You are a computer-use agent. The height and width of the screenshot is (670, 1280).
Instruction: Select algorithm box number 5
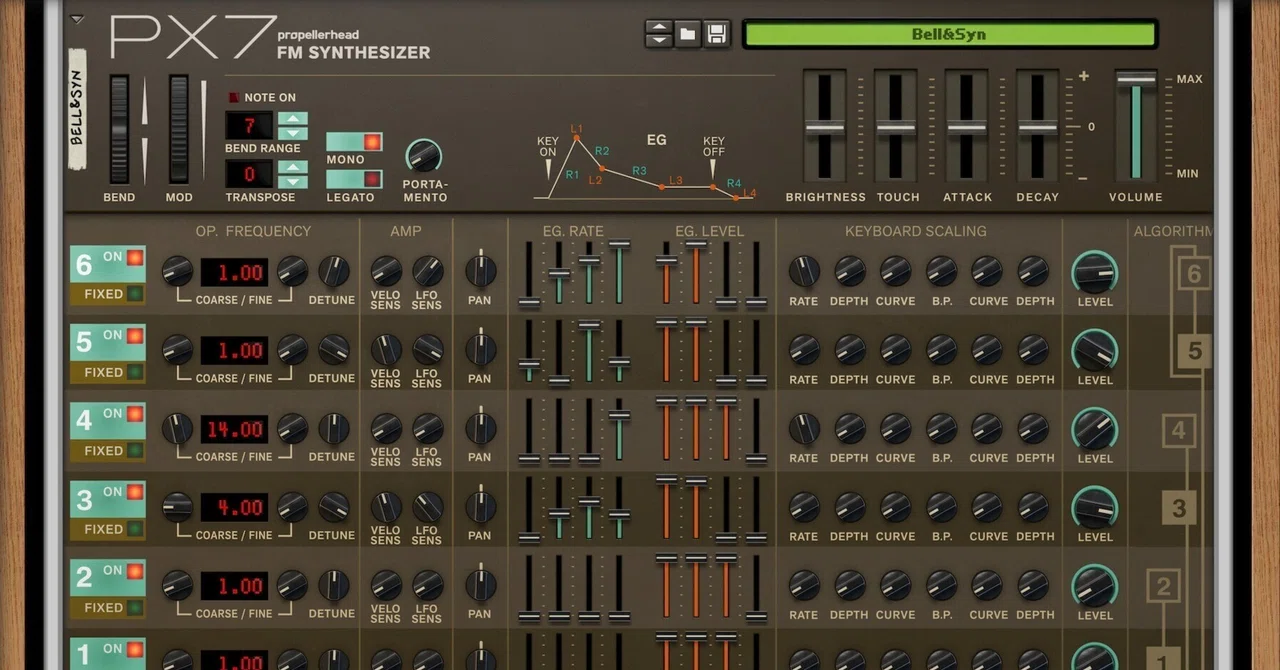(x=1194, y=352)
